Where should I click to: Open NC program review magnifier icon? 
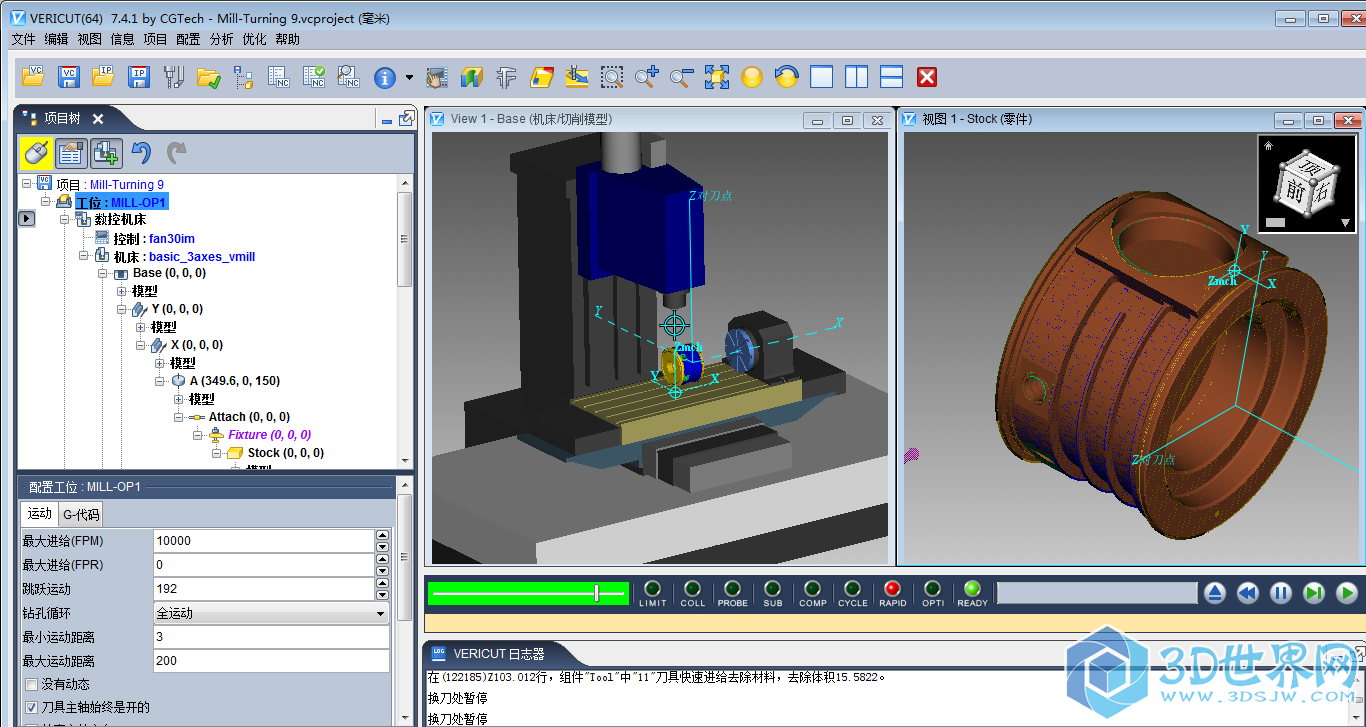click(348, 76)
